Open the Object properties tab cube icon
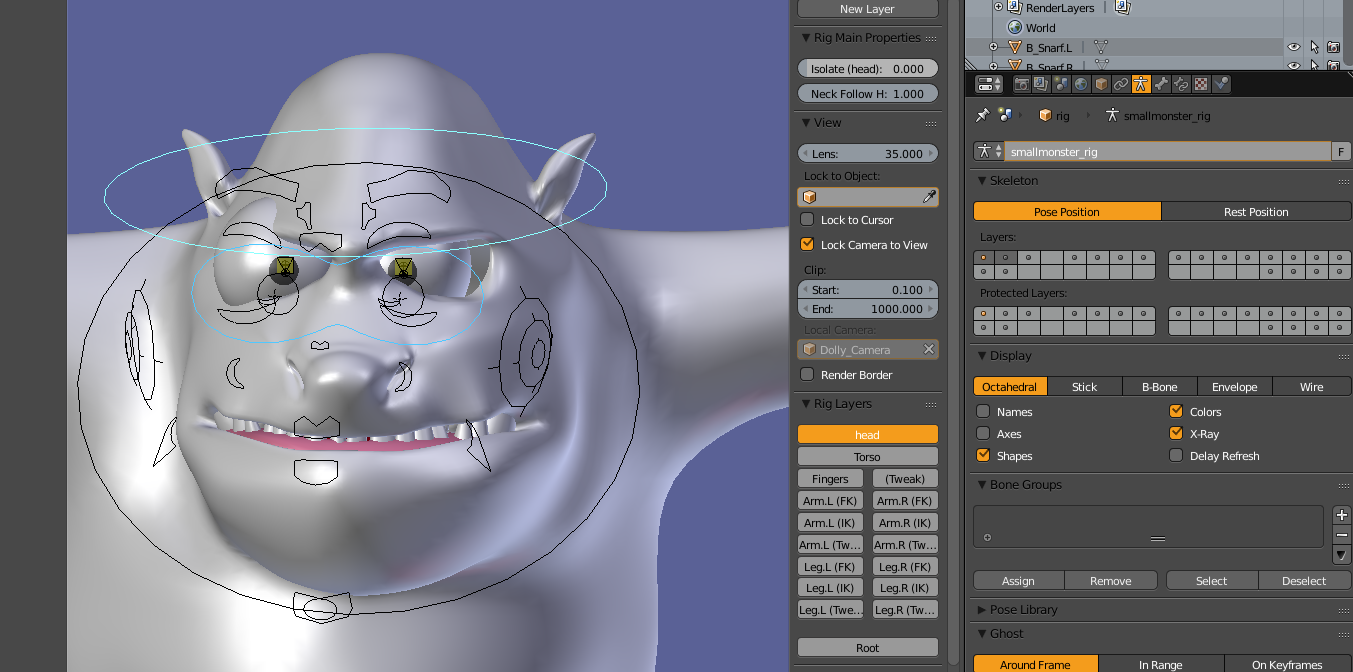 coord(1101,85)
